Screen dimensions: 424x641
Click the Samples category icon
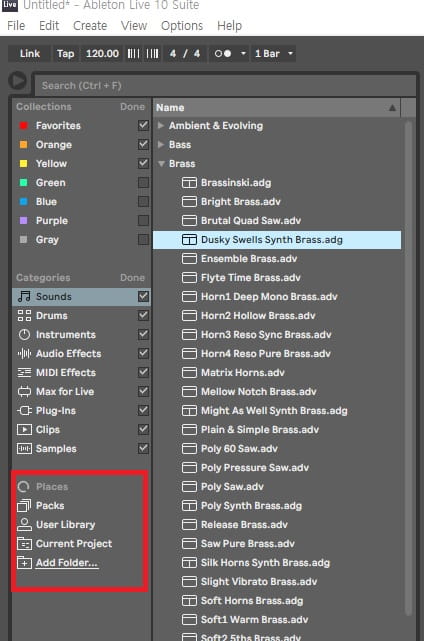click(24, 448)
